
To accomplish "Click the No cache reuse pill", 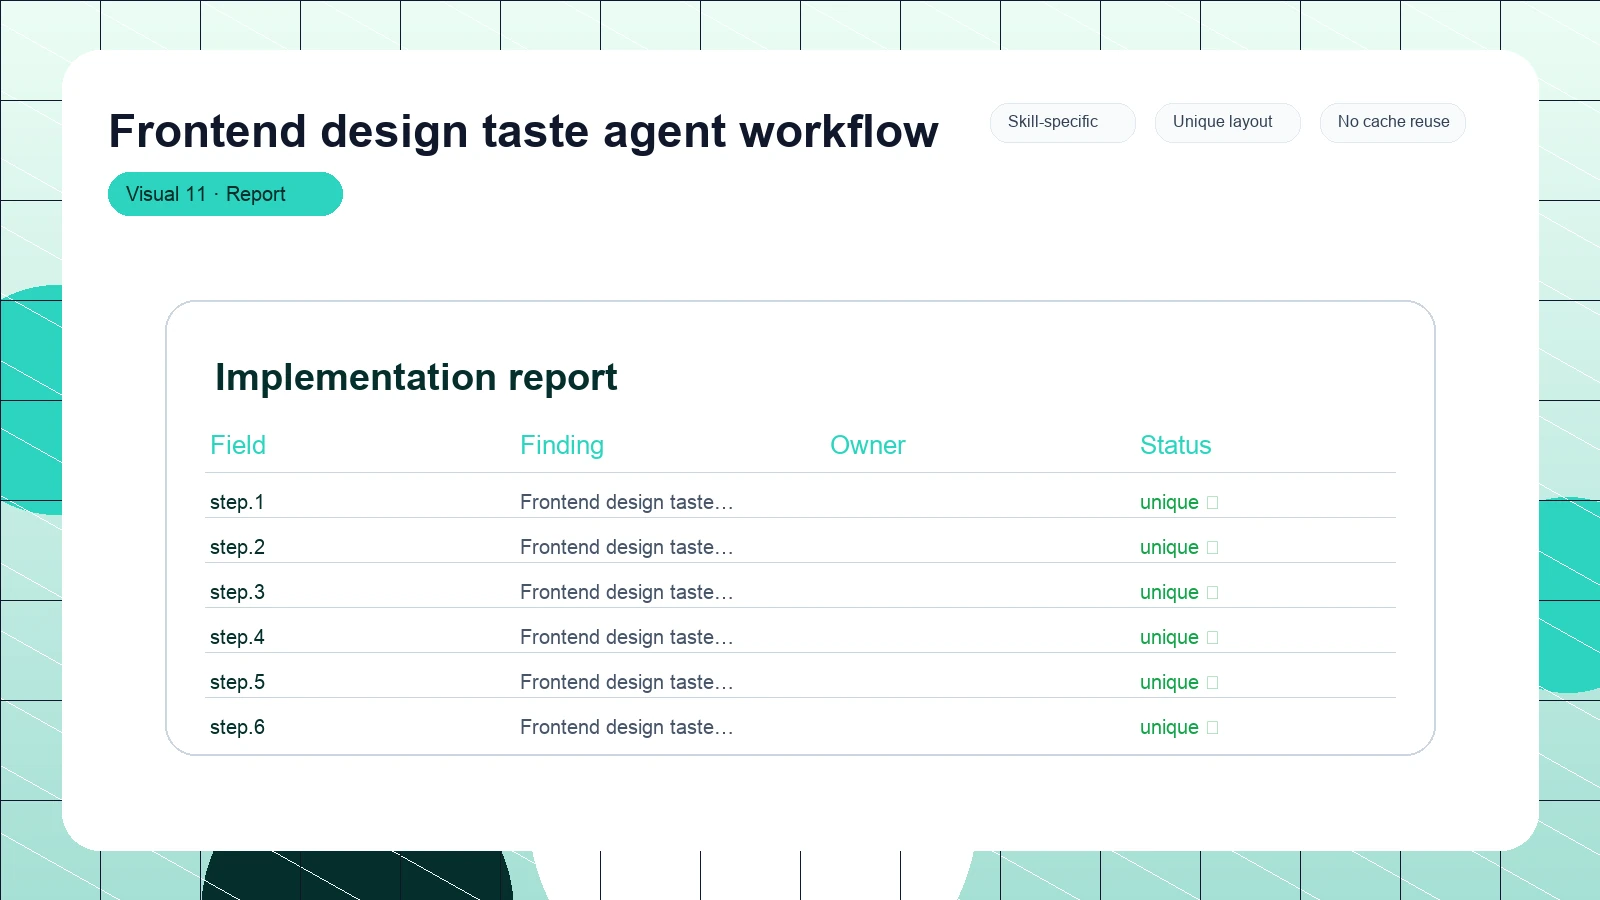I will [1392, 122].
